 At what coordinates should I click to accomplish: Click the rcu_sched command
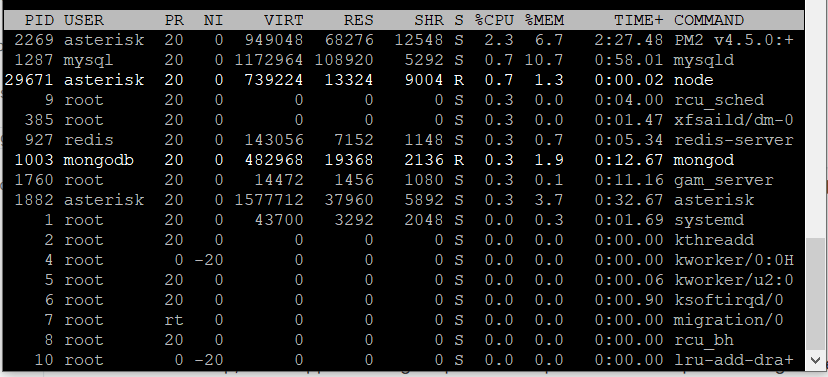click(719, 100)
